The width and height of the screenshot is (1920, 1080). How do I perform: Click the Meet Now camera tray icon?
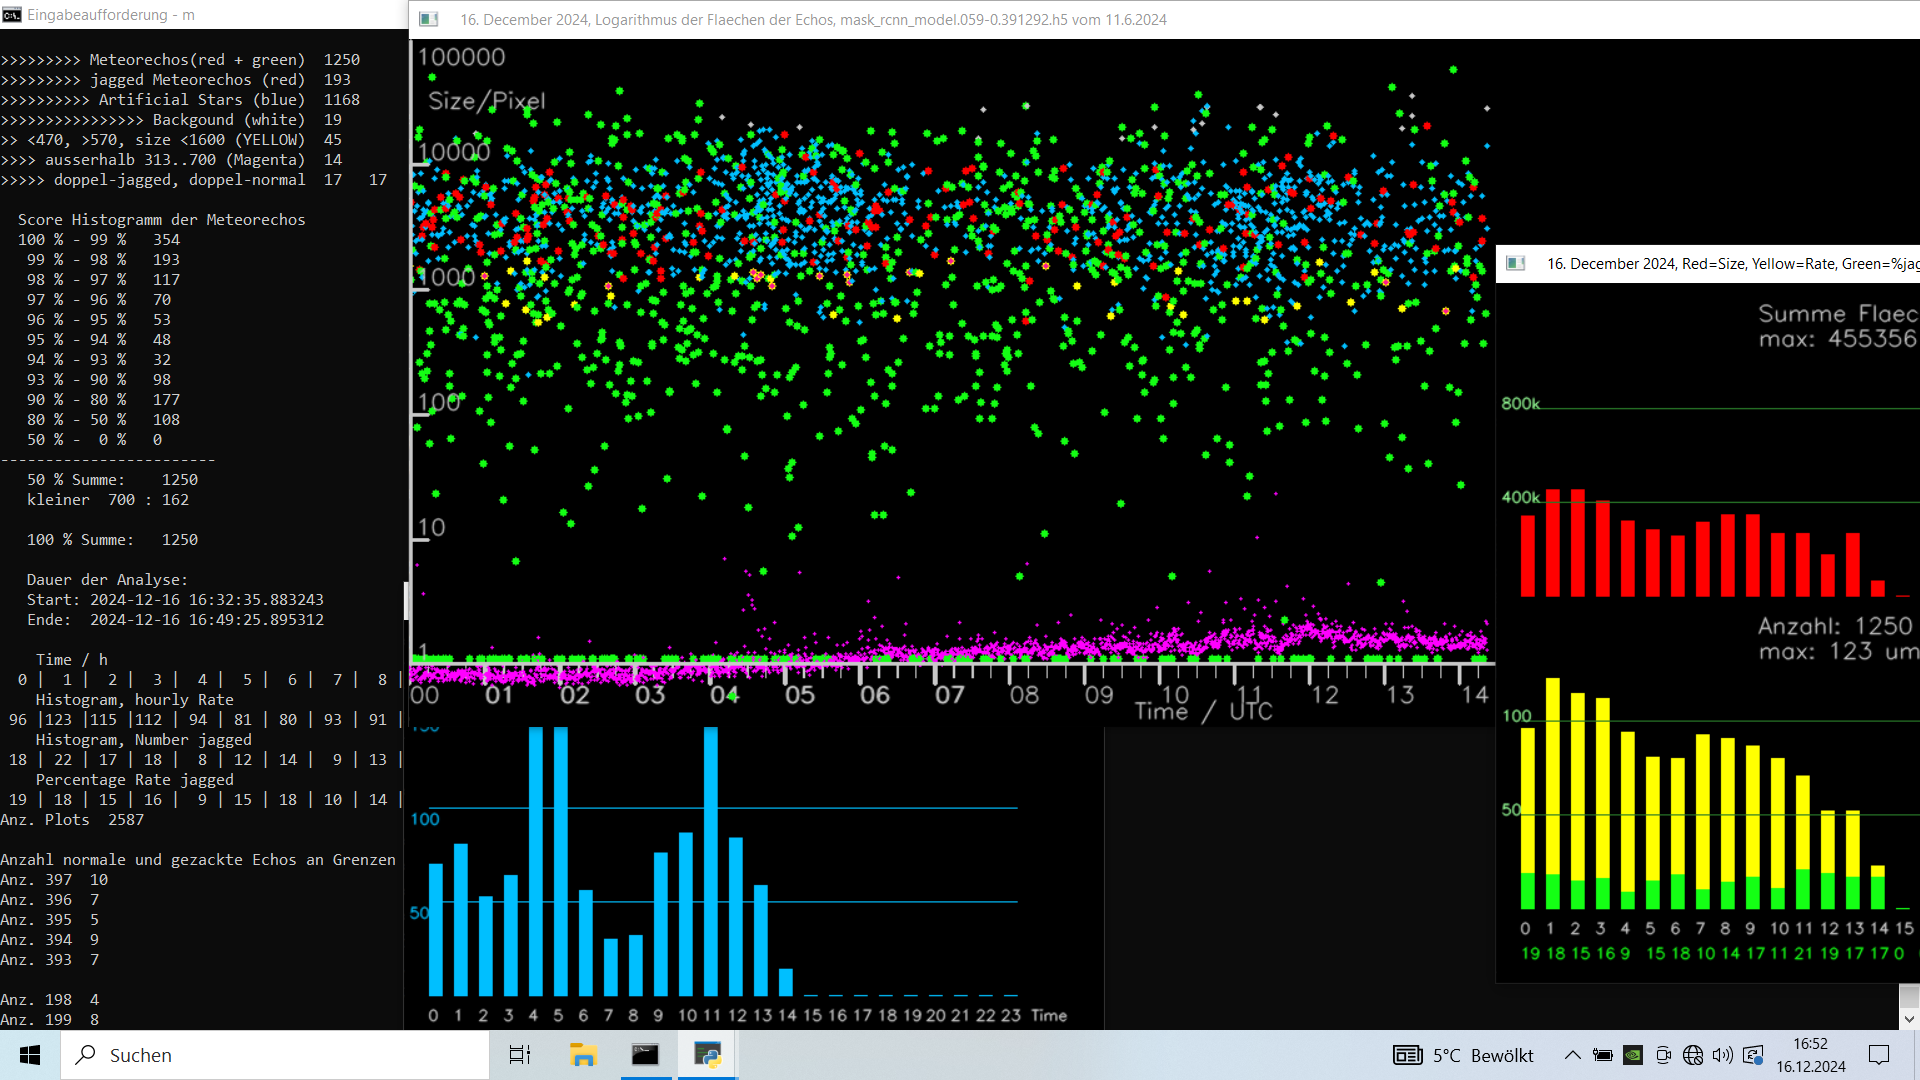click(1663, 1055)
